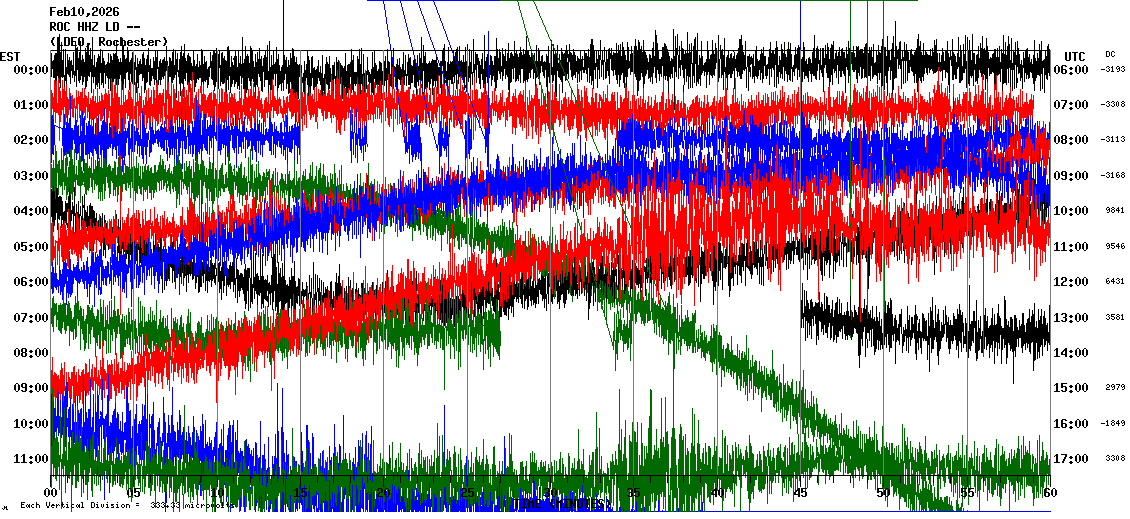The width and height of the screenshot is (1130, 519).
Task: Click the UTC "16:00" time label
Action: (x=1071, y=423)
